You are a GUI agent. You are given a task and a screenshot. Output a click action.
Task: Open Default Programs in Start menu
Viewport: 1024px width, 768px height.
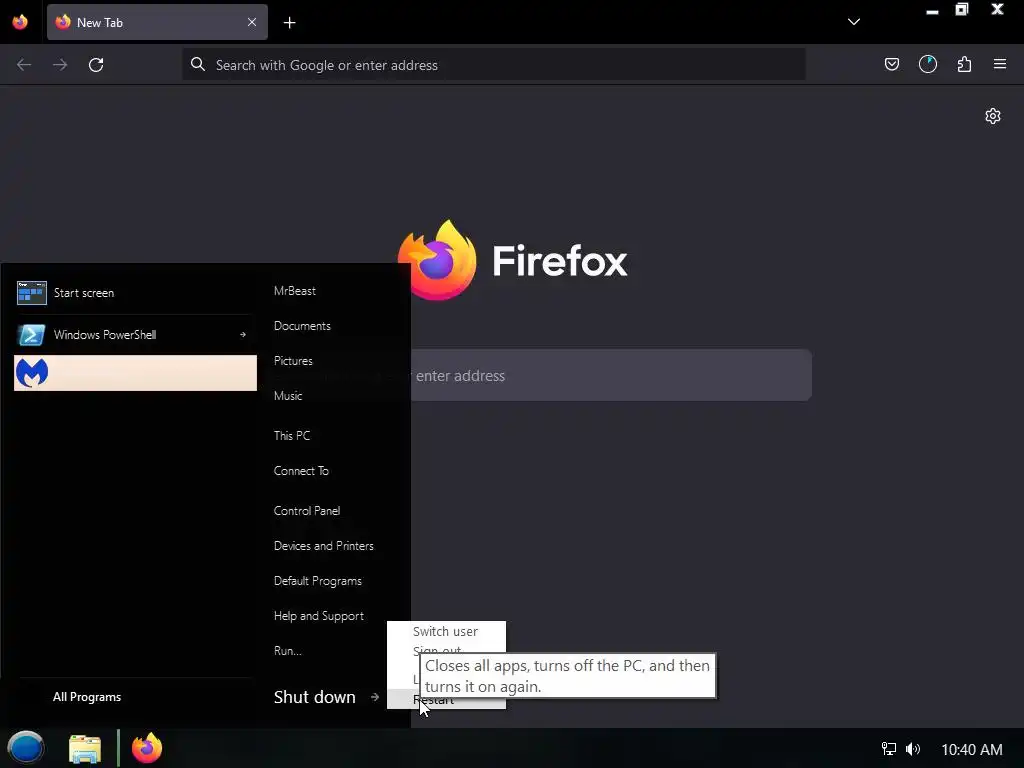[x=317, y=581]
